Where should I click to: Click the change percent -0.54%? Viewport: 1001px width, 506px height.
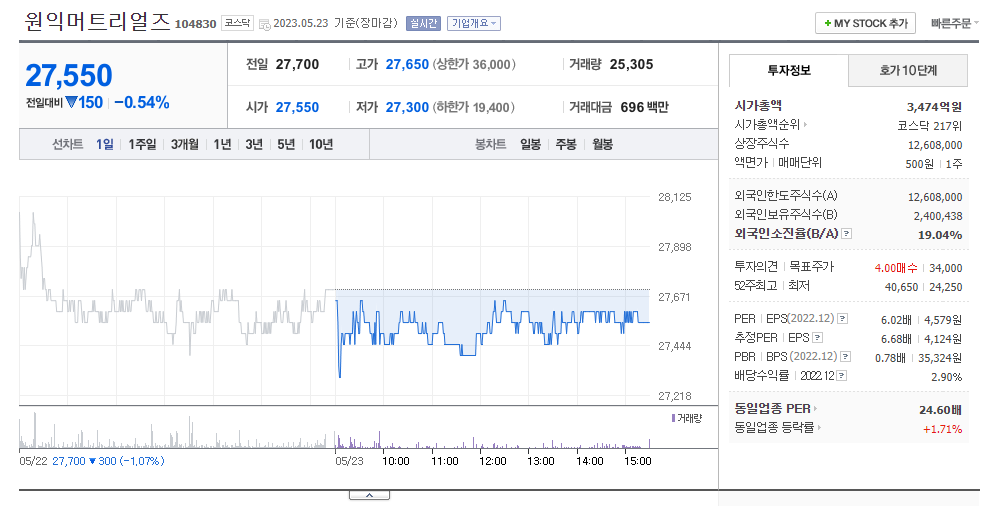(142, 103)
